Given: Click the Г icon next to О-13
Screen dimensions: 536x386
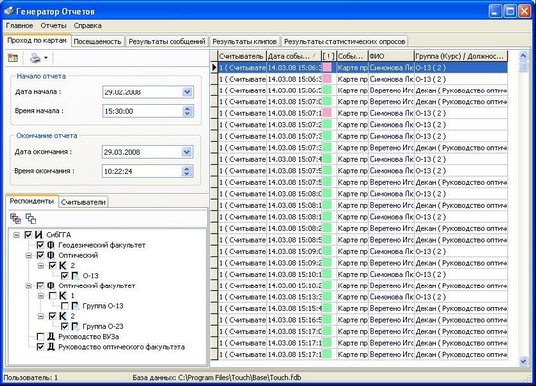Looking at the screenshot, I should (75, 276).
